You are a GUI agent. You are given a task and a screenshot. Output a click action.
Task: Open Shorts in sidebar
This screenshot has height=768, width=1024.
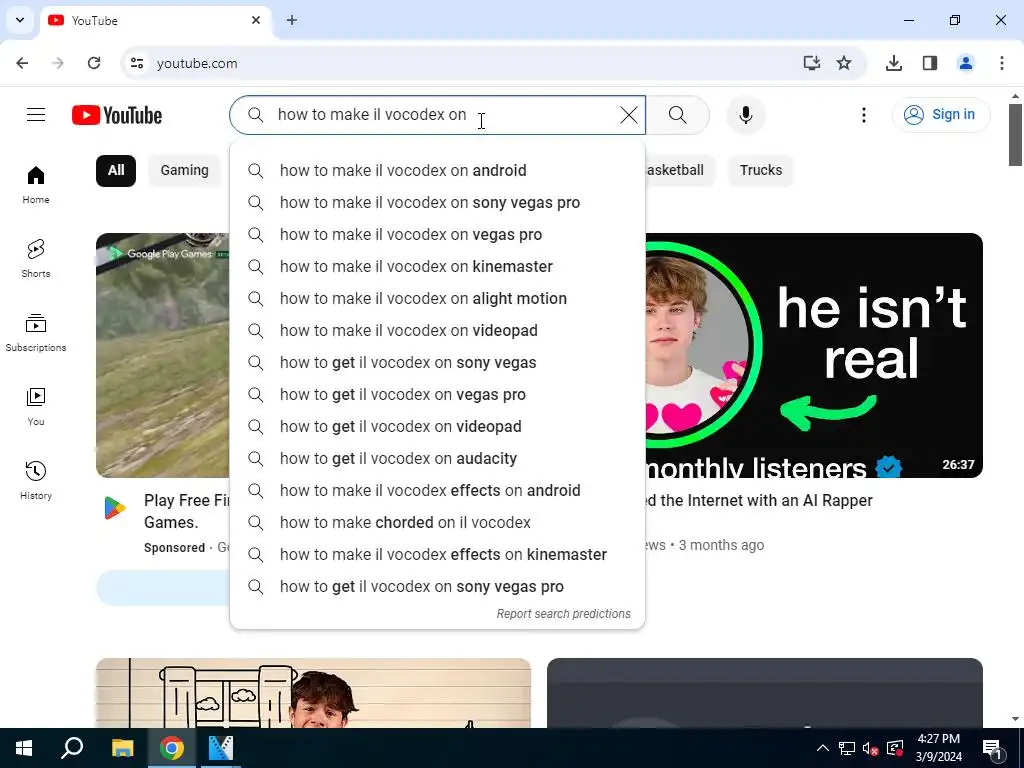36,259
